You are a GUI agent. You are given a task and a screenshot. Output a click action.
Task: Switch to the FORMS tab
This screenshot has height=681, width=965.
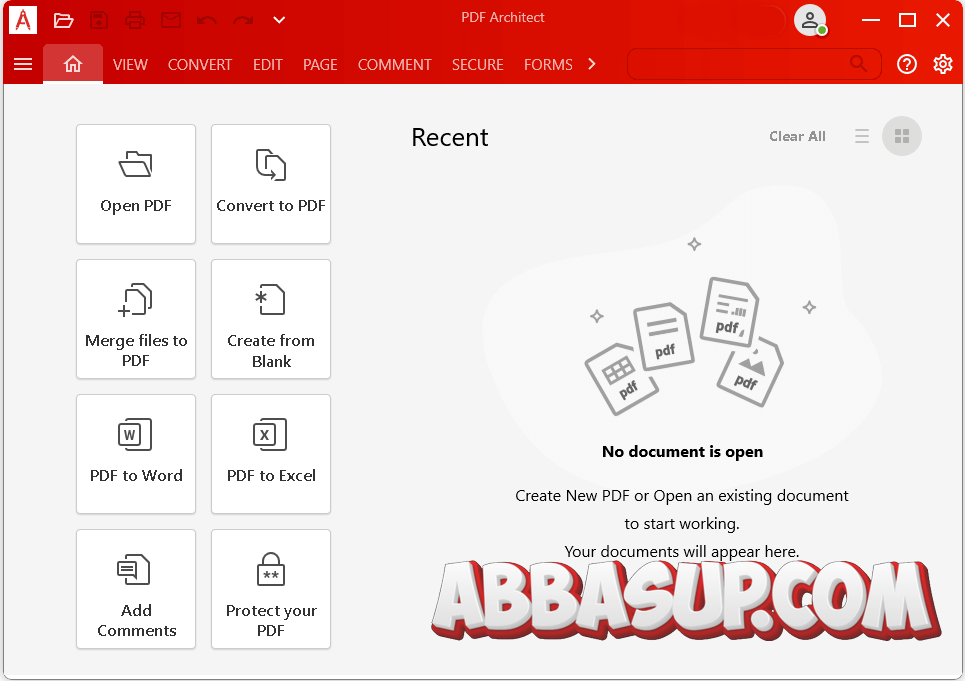[x=548, y=65]
